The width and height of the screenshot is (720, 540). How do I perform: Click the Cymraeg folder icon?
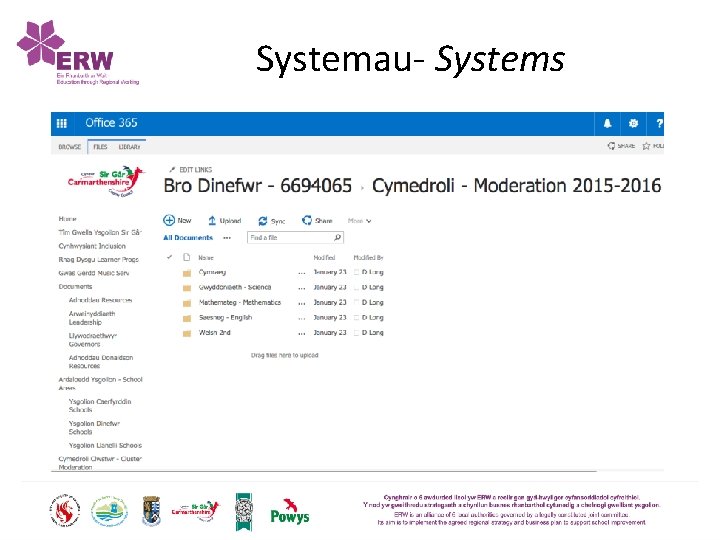(x=187, y=273)
